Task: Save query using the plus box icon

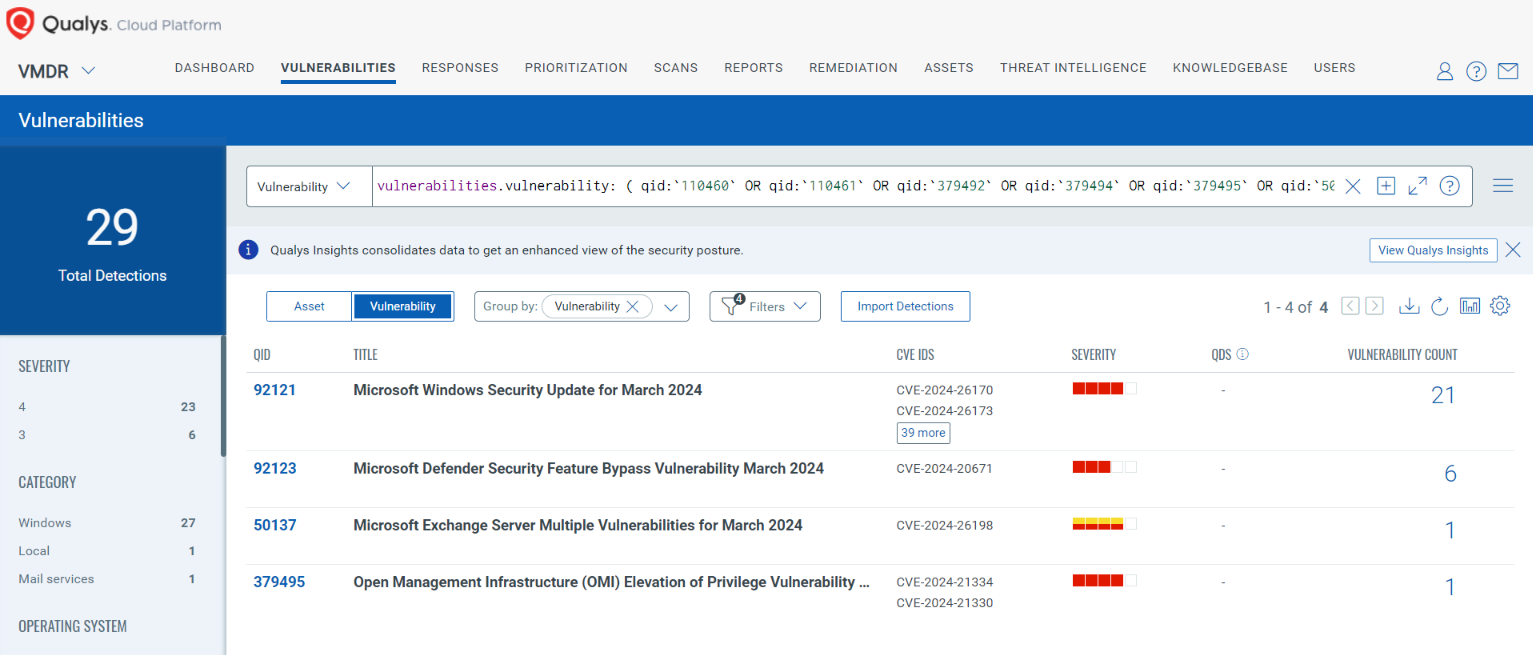Action: 1385,186
